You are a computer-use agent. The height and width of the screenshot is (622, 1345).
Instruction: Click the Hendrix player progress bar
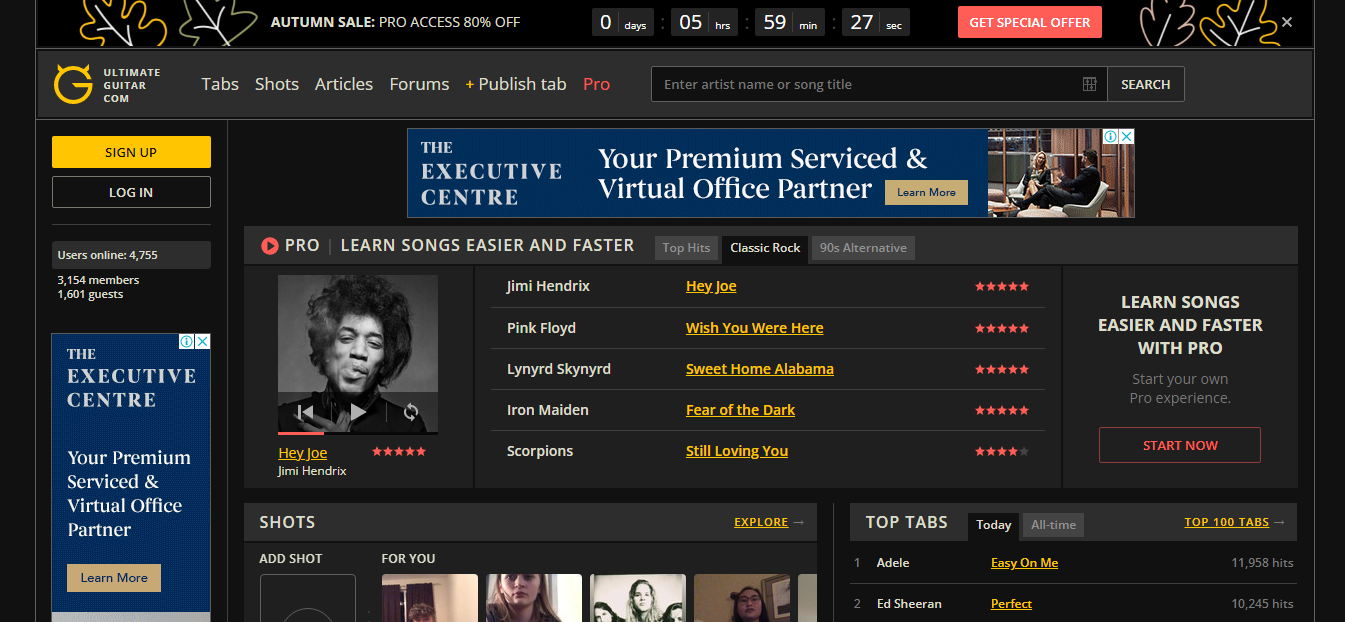pyautogui.click(x=358, y=433)
